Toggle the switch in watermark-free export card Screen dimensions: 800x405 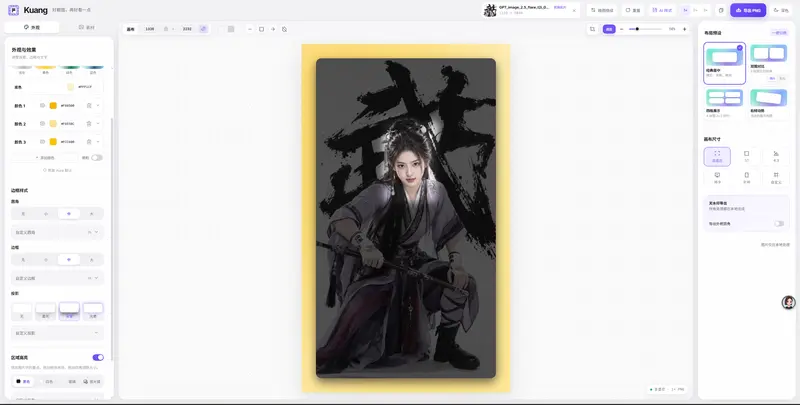(779, 223)
